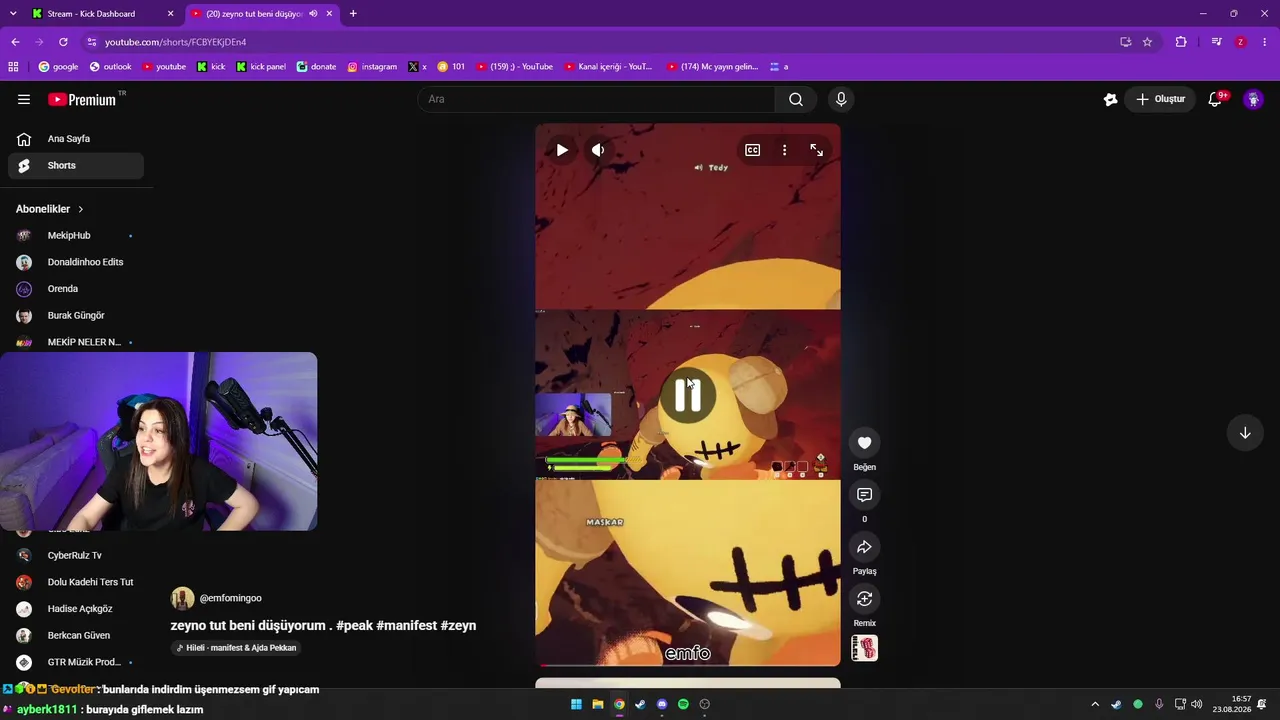
Task: Click the emfomingoo channel avatar
Action: click(182, 598)
